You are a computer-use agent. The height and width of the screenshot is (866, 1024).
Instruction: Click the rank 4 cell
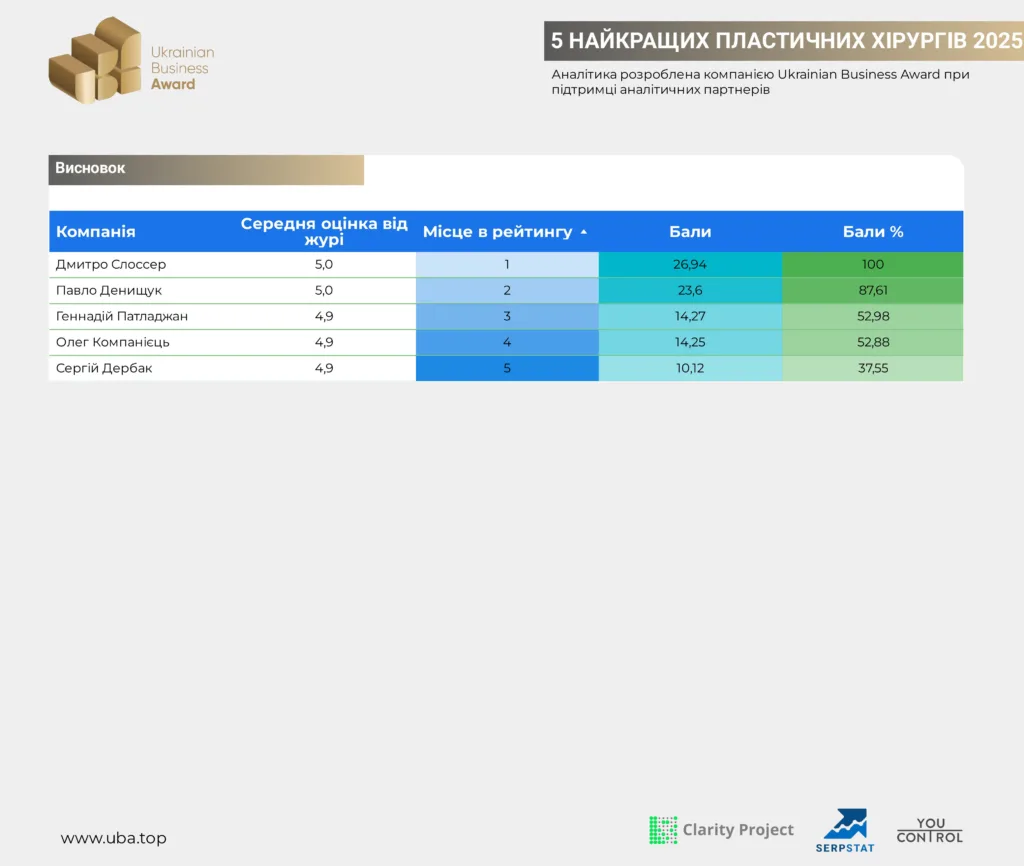tap(507, 342)
